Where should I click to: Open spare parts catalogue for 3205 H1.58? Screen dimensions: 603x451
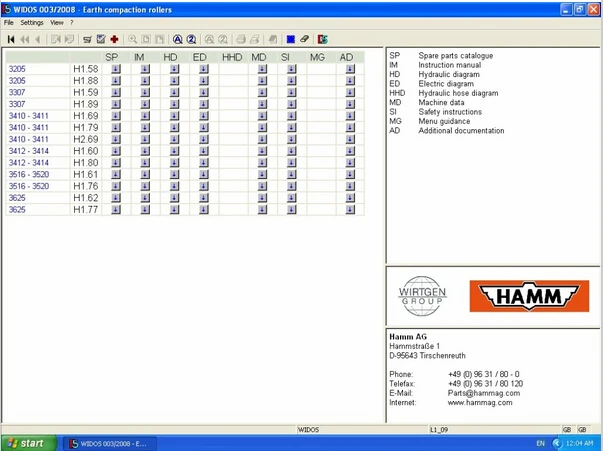[116, 69]
